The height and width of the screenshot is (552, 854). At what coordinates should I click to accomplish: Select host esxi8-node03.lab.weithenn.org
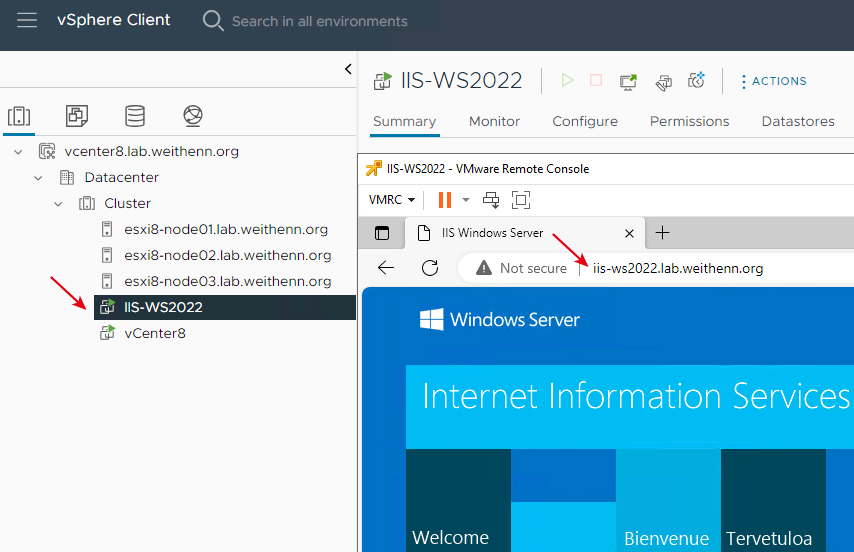(x=228, y=281)
